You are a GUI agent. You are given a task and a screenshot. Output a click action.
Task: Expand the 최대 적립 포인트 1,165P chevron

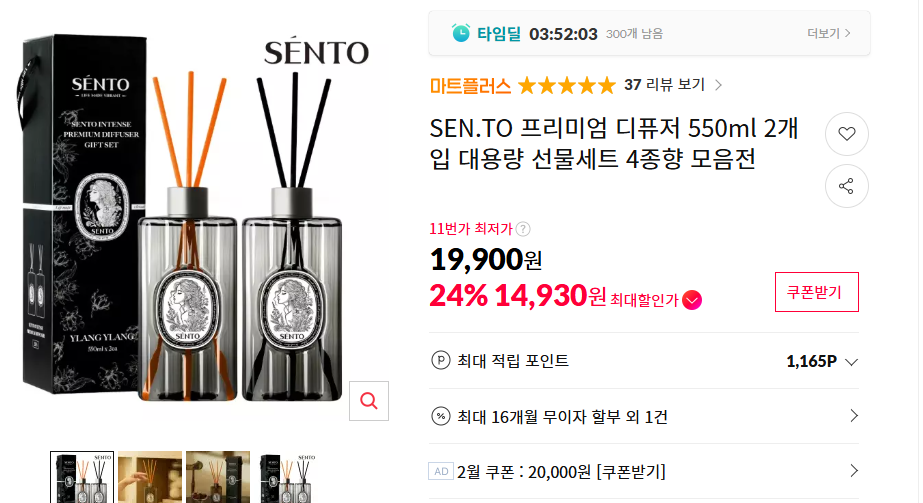851,362
